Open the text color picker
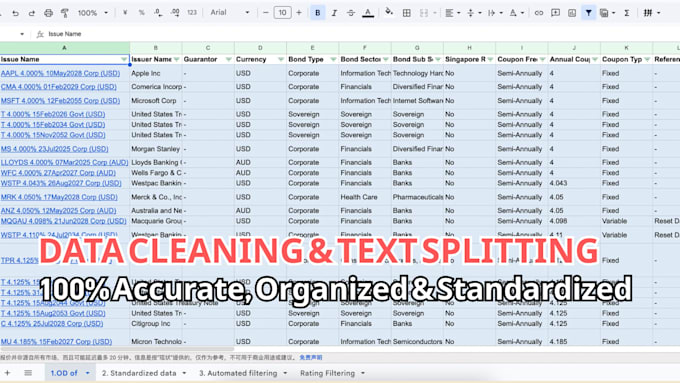 [x=368, y=13]
